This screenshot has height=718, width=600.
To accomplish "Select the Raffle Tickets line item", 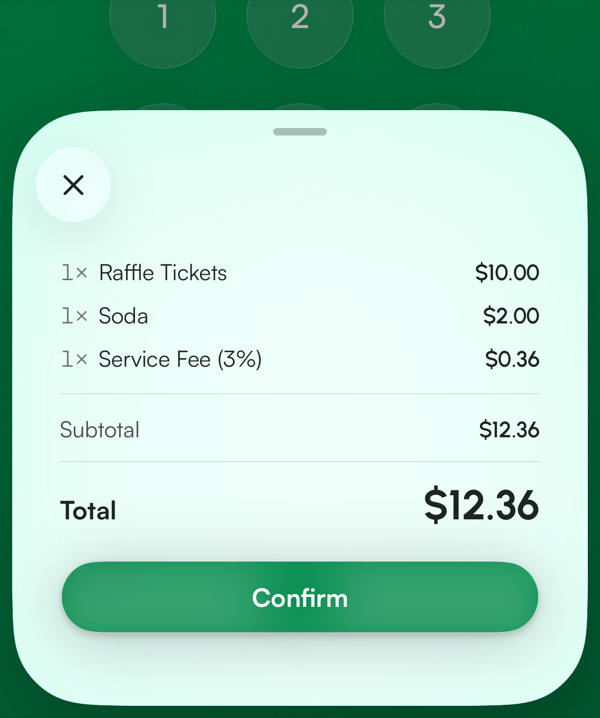I will (x=300, y=273).
